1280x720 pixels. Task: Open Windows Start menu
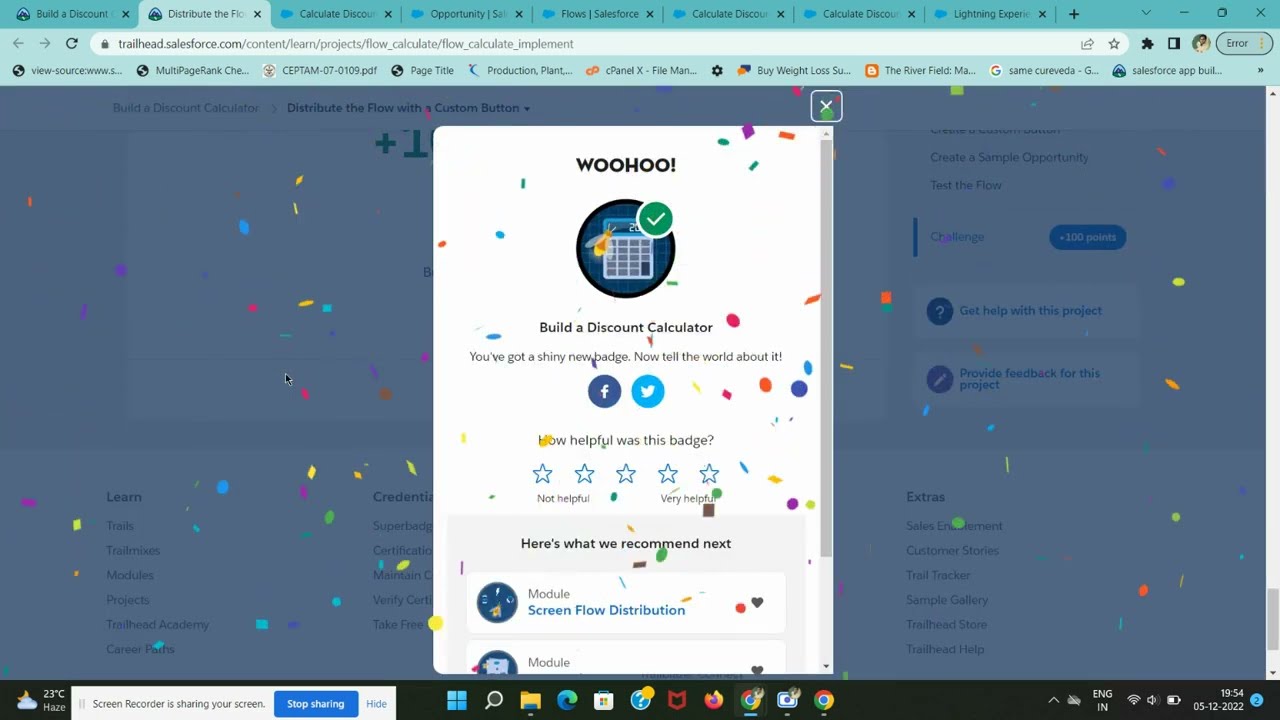456,700
